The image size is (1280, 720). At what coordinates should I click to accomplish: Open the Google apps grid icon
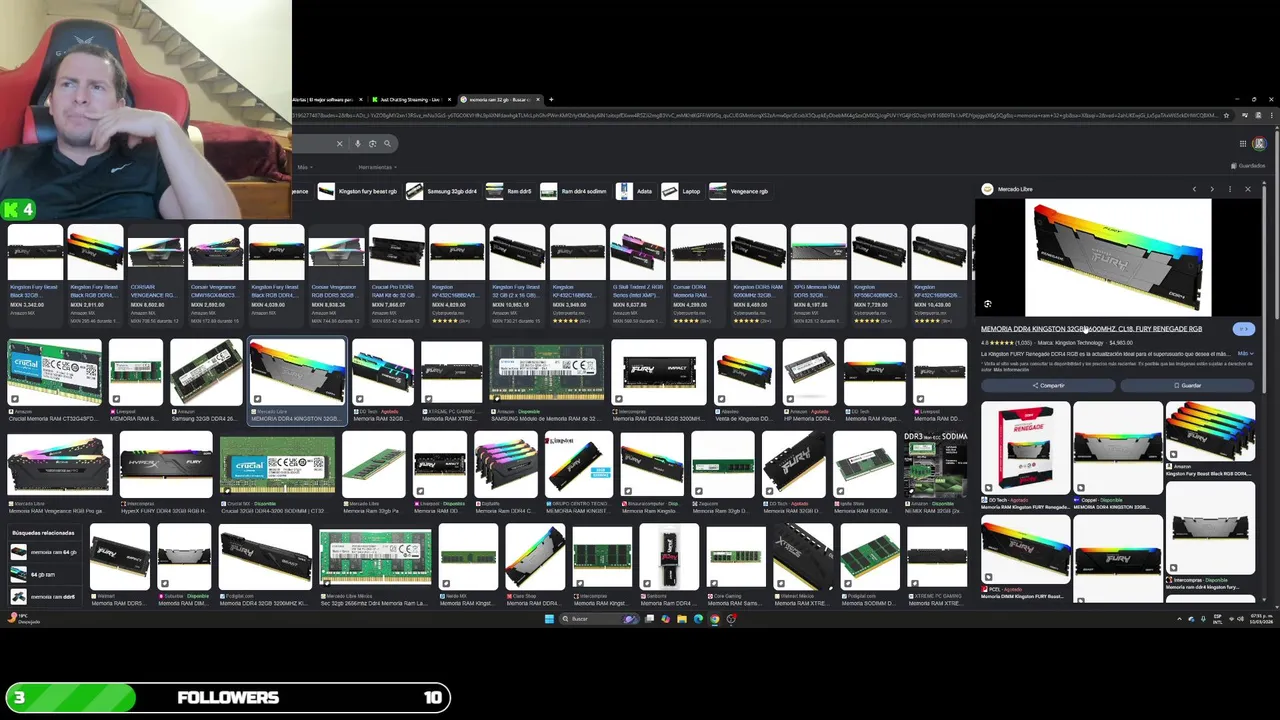click(1243, 143)
